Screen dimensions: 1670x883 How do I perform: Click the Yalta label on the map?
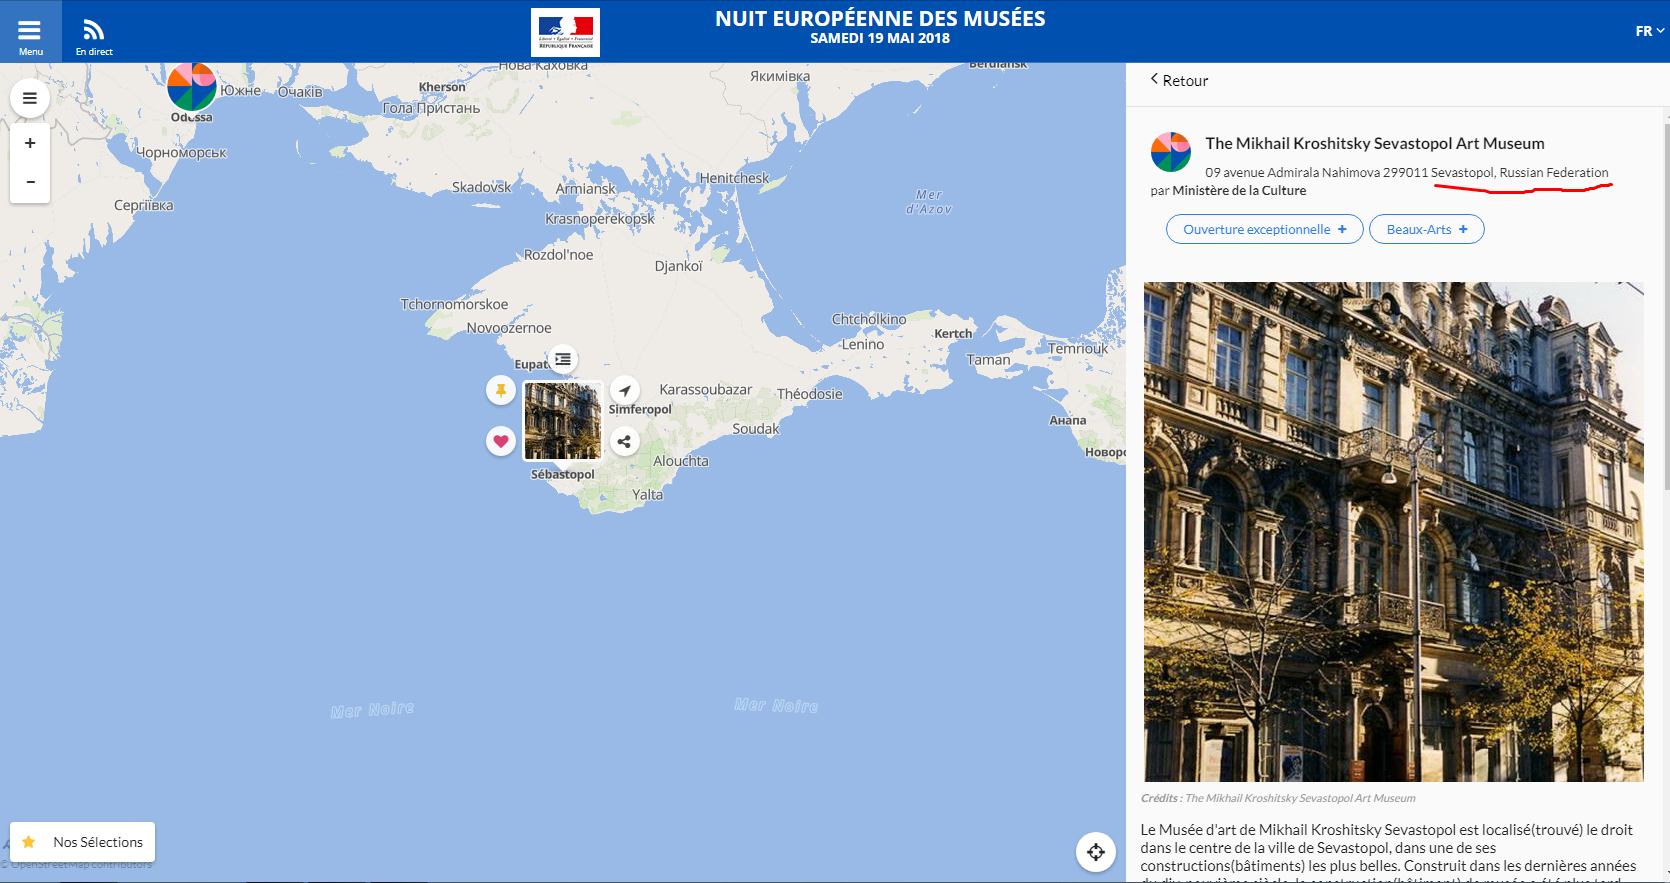coord(647,494)
